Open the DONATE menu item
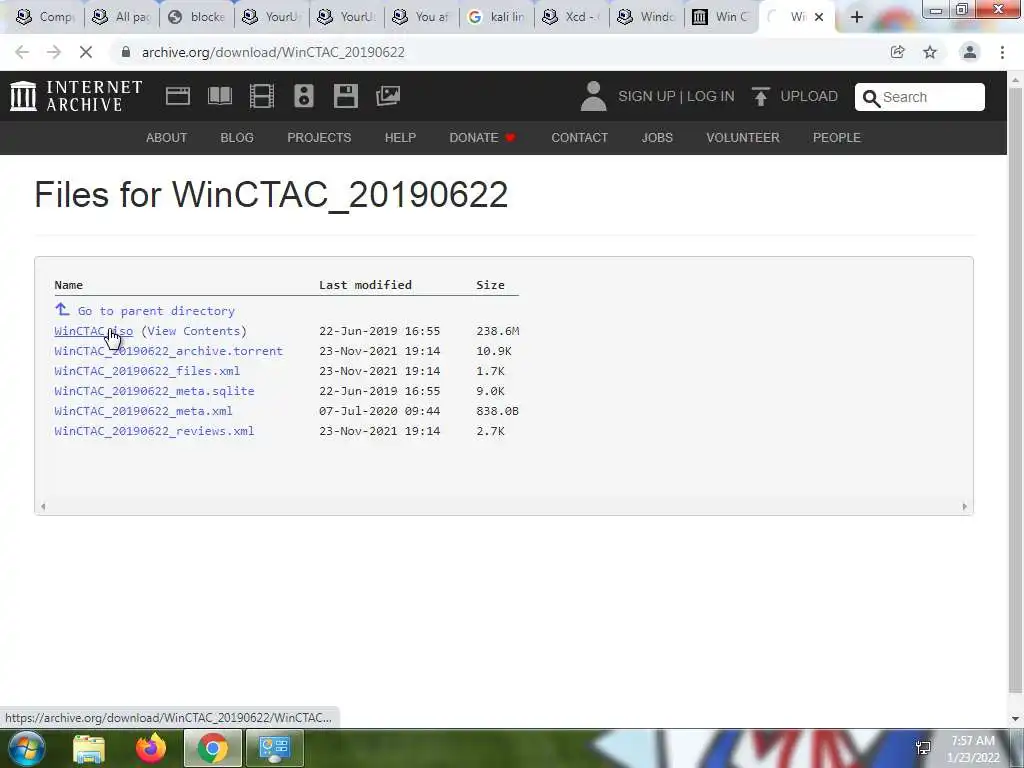1024x768 pixels. point(483,138)
